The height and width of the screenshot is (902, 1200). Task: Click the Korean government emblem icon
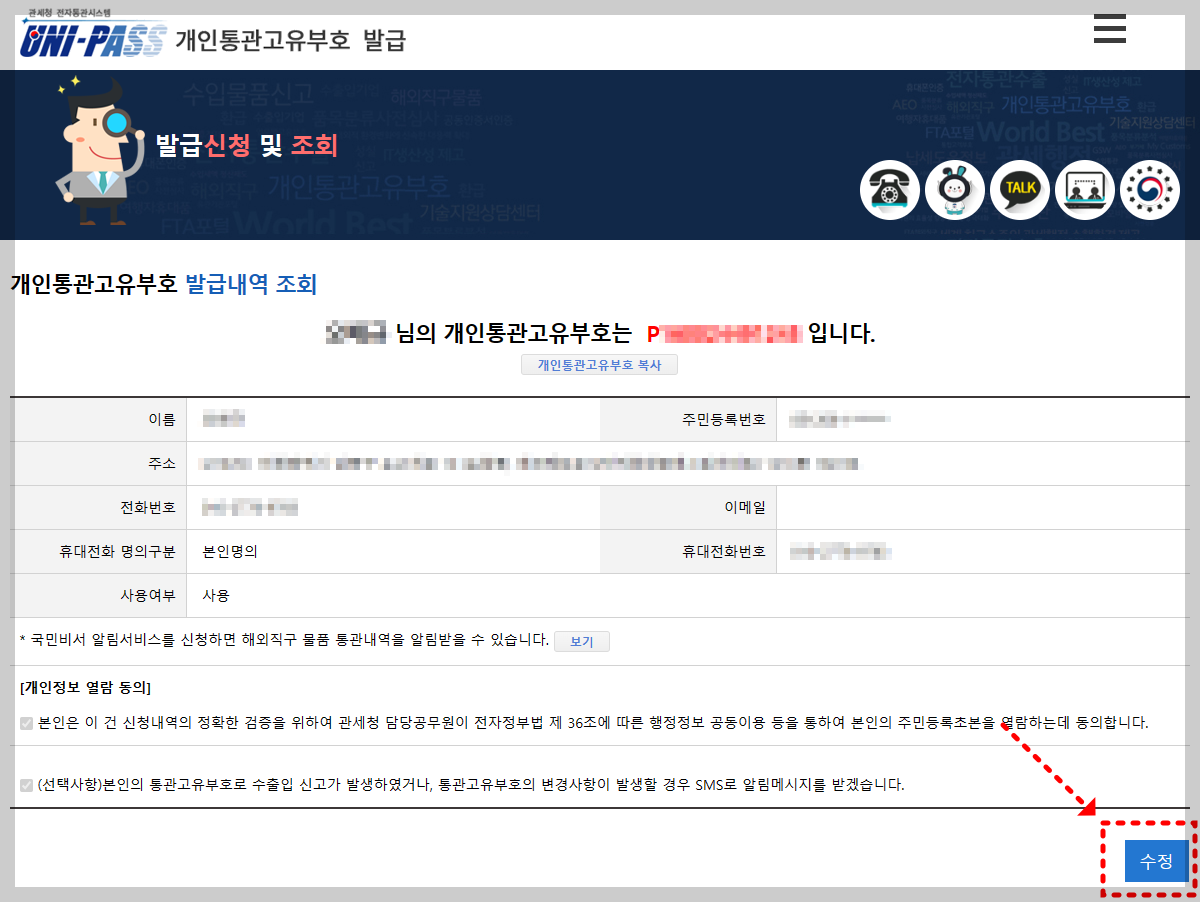pos(1149,190)
